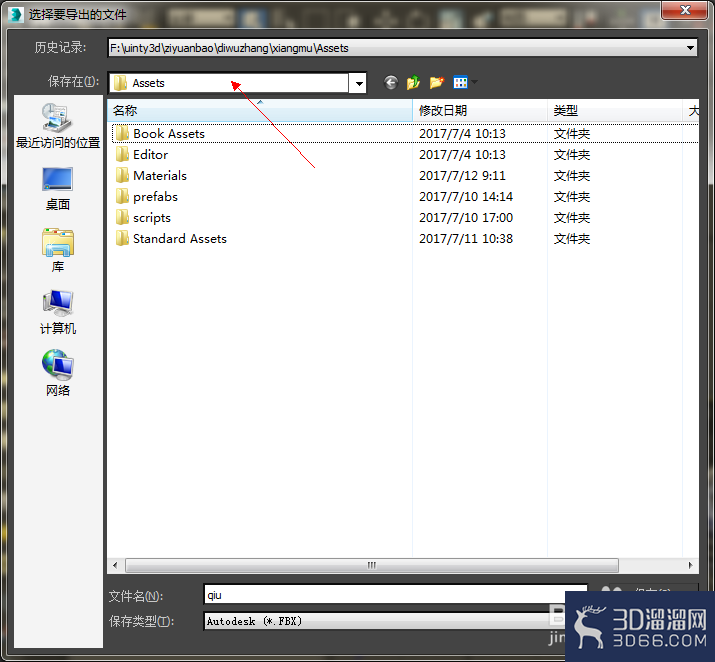Open the View menu icon

(x=460, y=83)
